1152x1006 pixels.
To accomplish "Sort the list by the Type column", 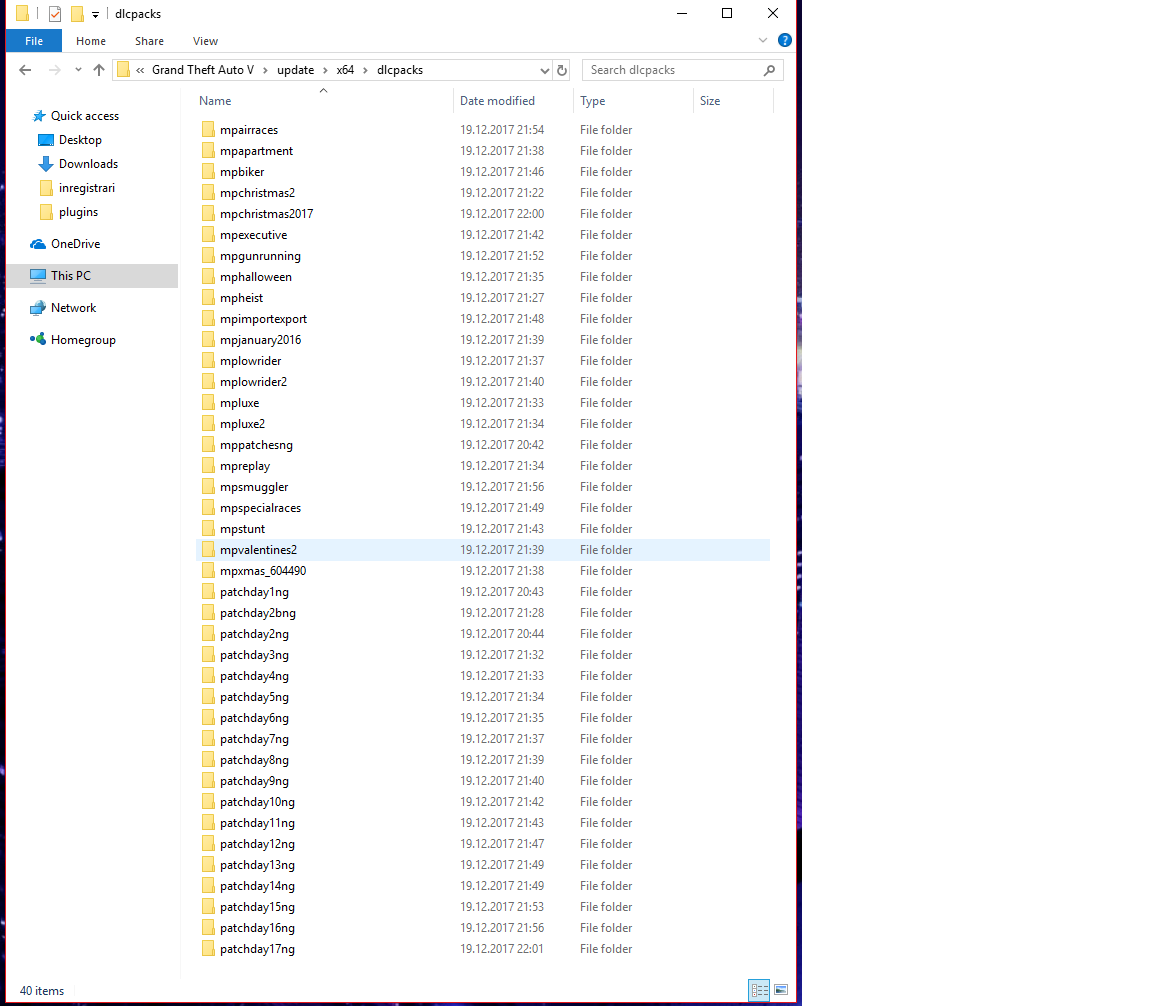I will tap(633, 101).
